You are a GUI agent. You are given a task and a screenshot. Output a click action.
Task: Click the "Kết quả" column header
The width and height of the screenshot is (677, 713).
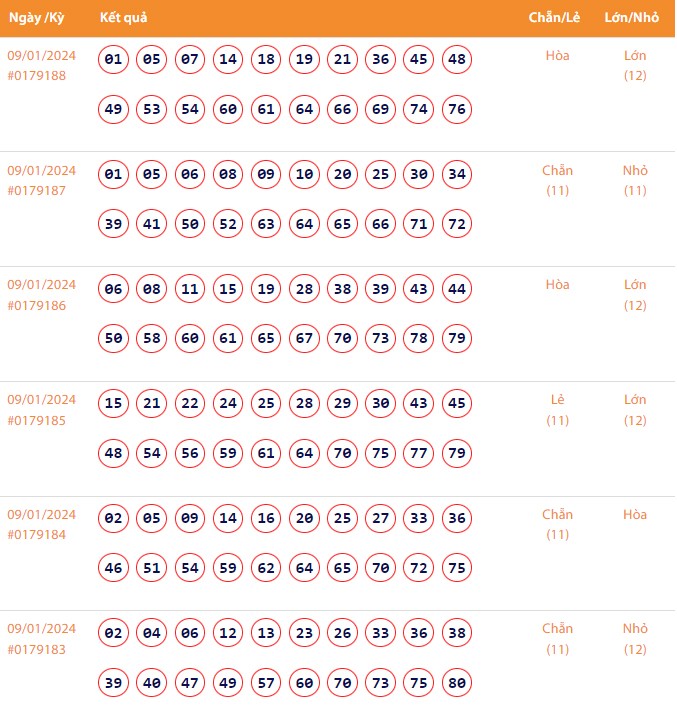pyautogui.click(x=124, y=18)
